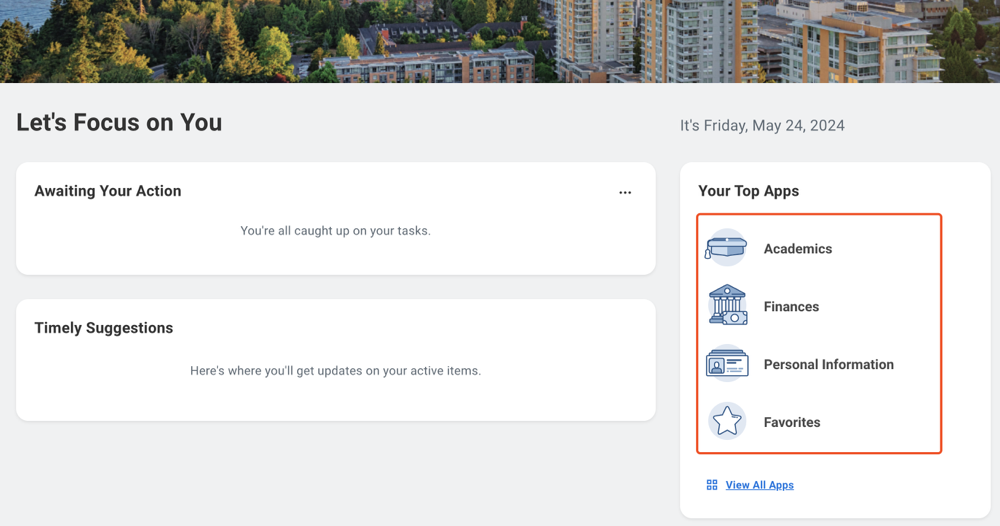Open the Awaiting Your Action ellipsis menu
The image size is (1000, 526).
pyautogui.click(x=625, y=192)
